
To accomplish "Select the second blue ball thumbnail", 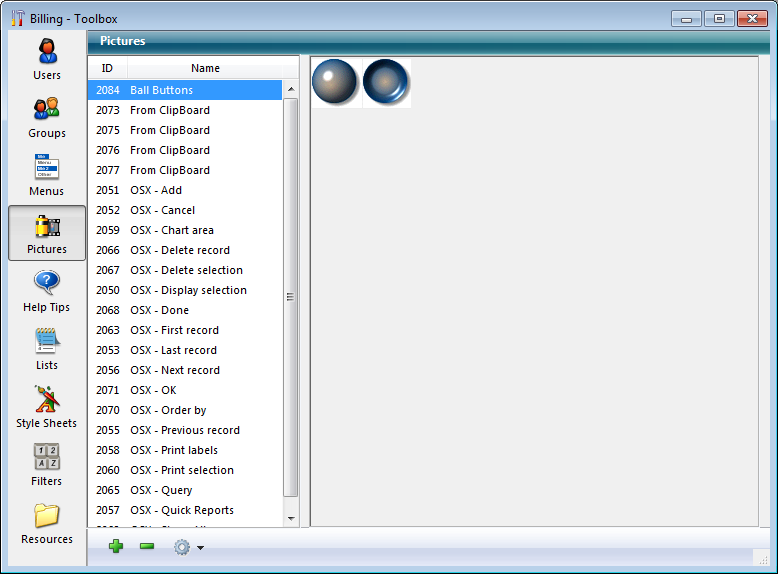I will pyautogui.click(x=385, y=82).
